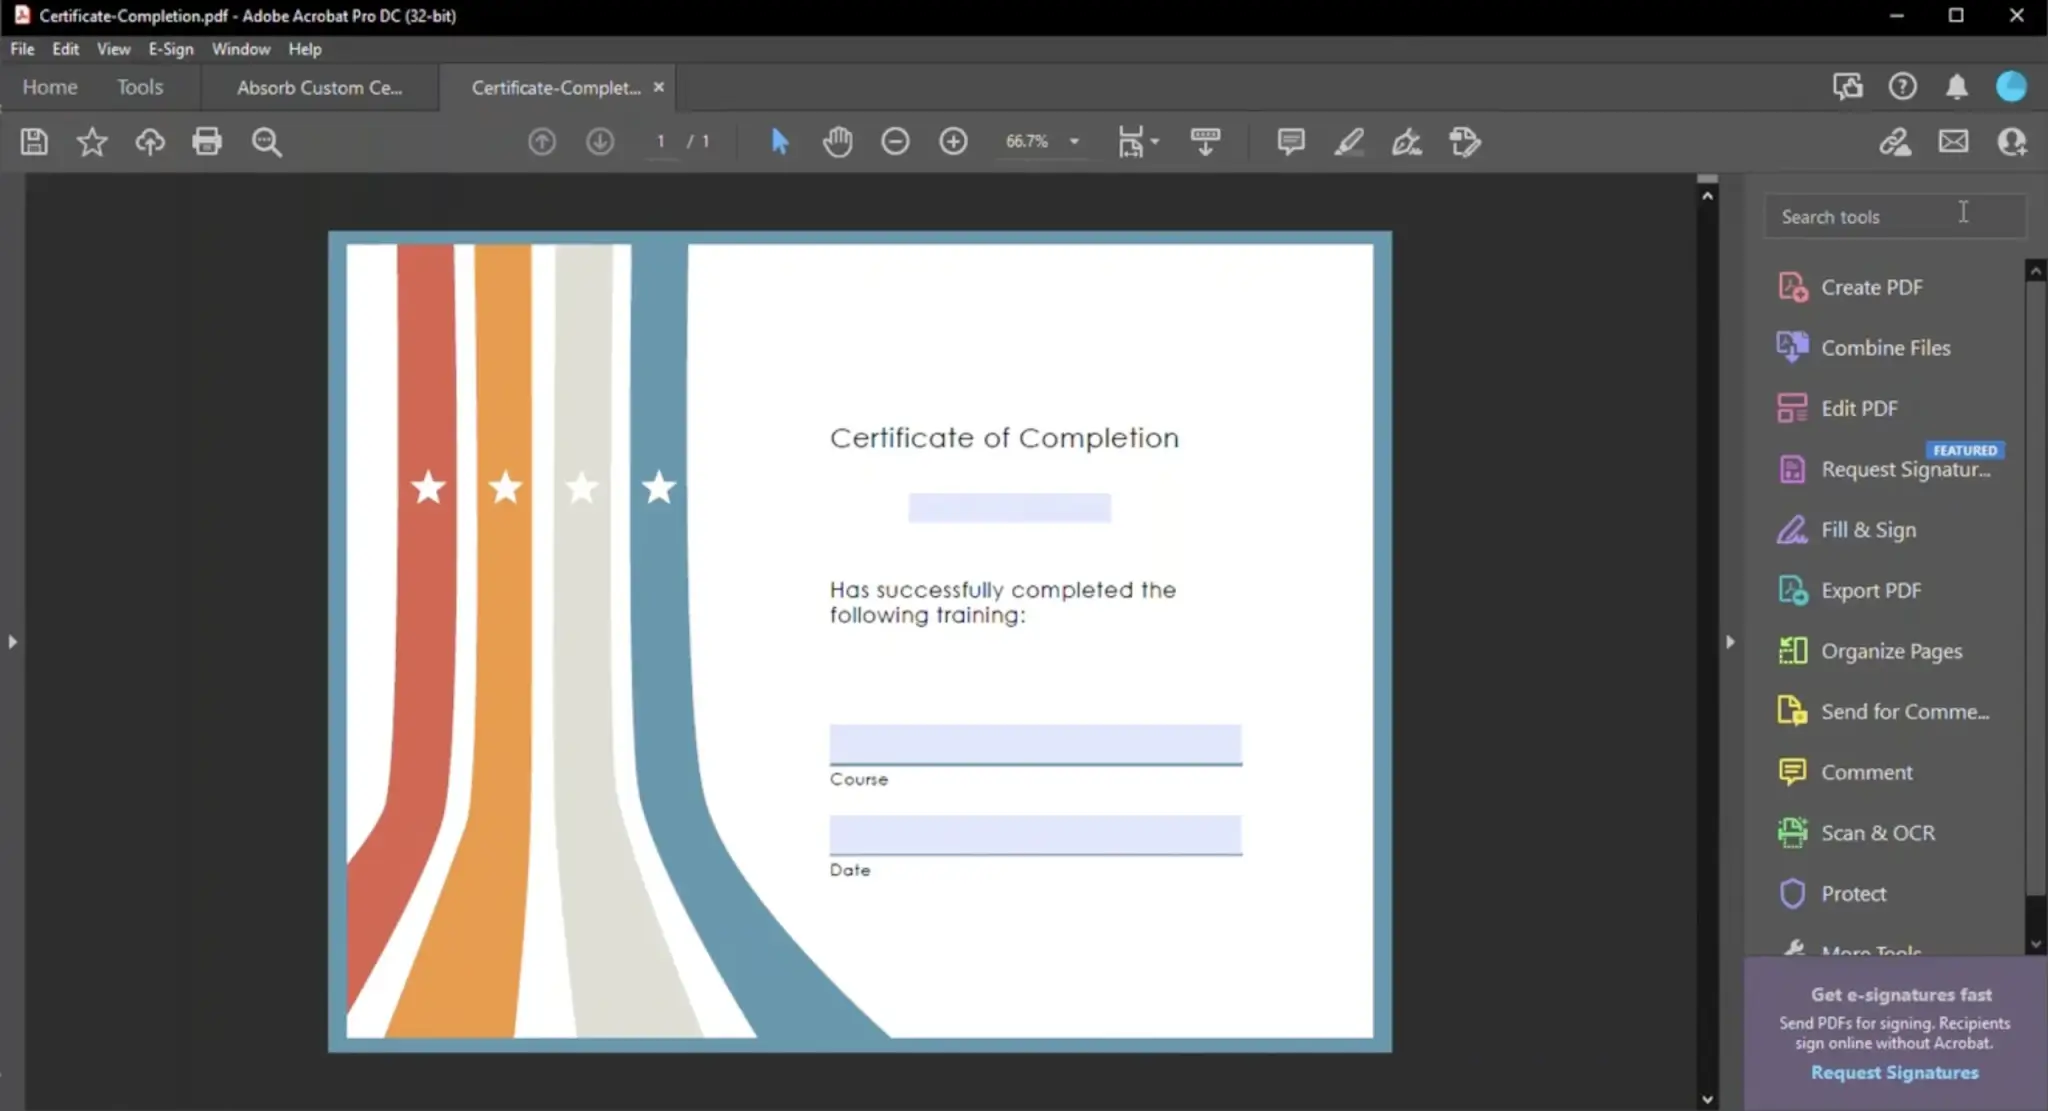This screenshot has width=2048, height=1111.
Task: Click the Share link icon
Action: point(1896,141)
